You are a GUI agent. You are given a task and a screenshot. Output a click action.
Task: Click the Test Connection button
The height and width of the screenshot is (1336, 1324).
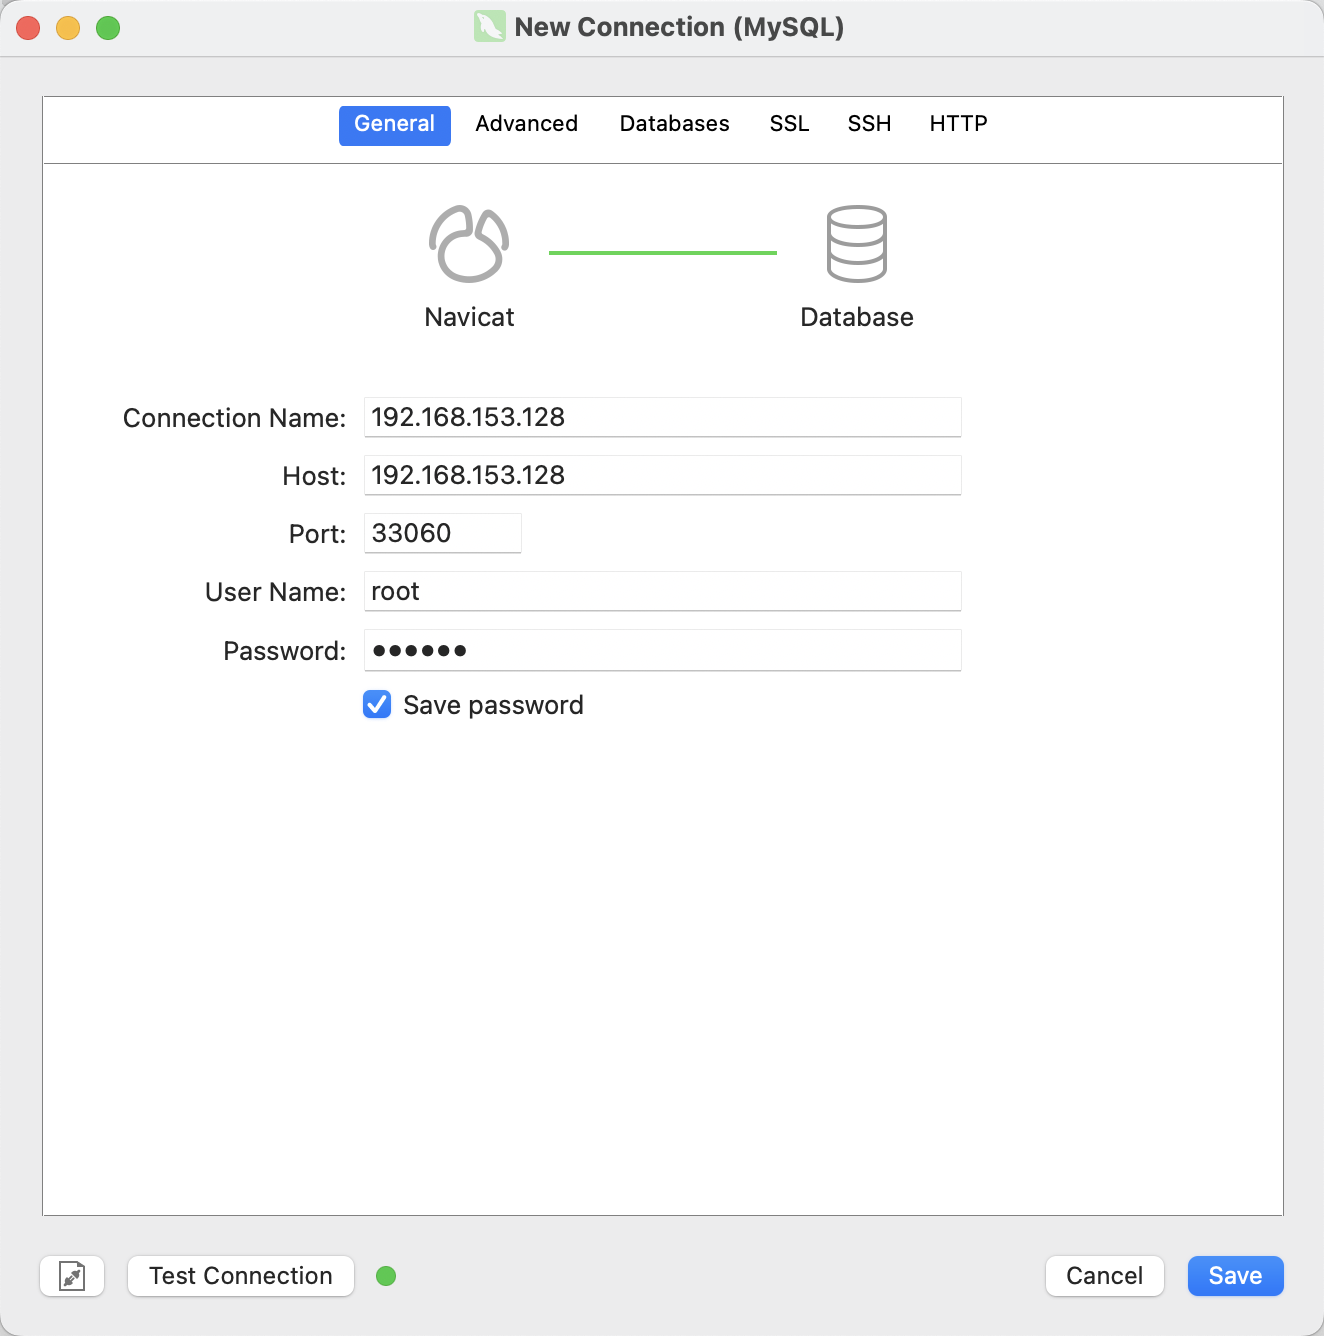241,1276
